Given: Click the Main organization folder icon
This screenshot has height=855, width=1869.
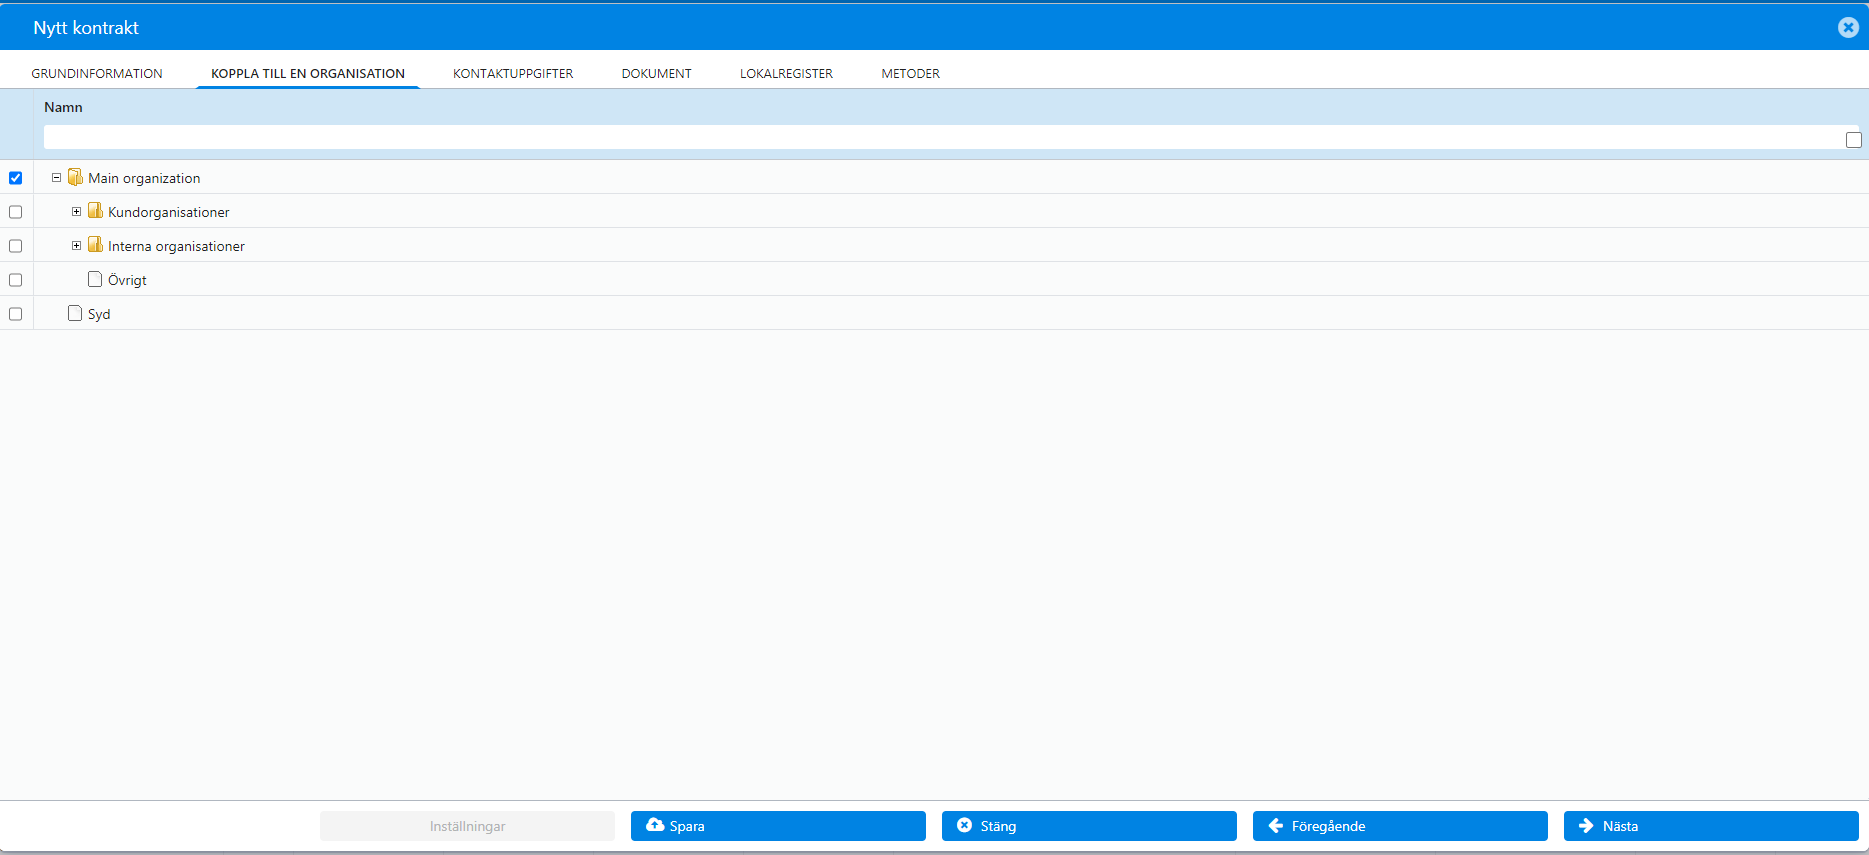Looking at the screenshot, I should [75, 177].
